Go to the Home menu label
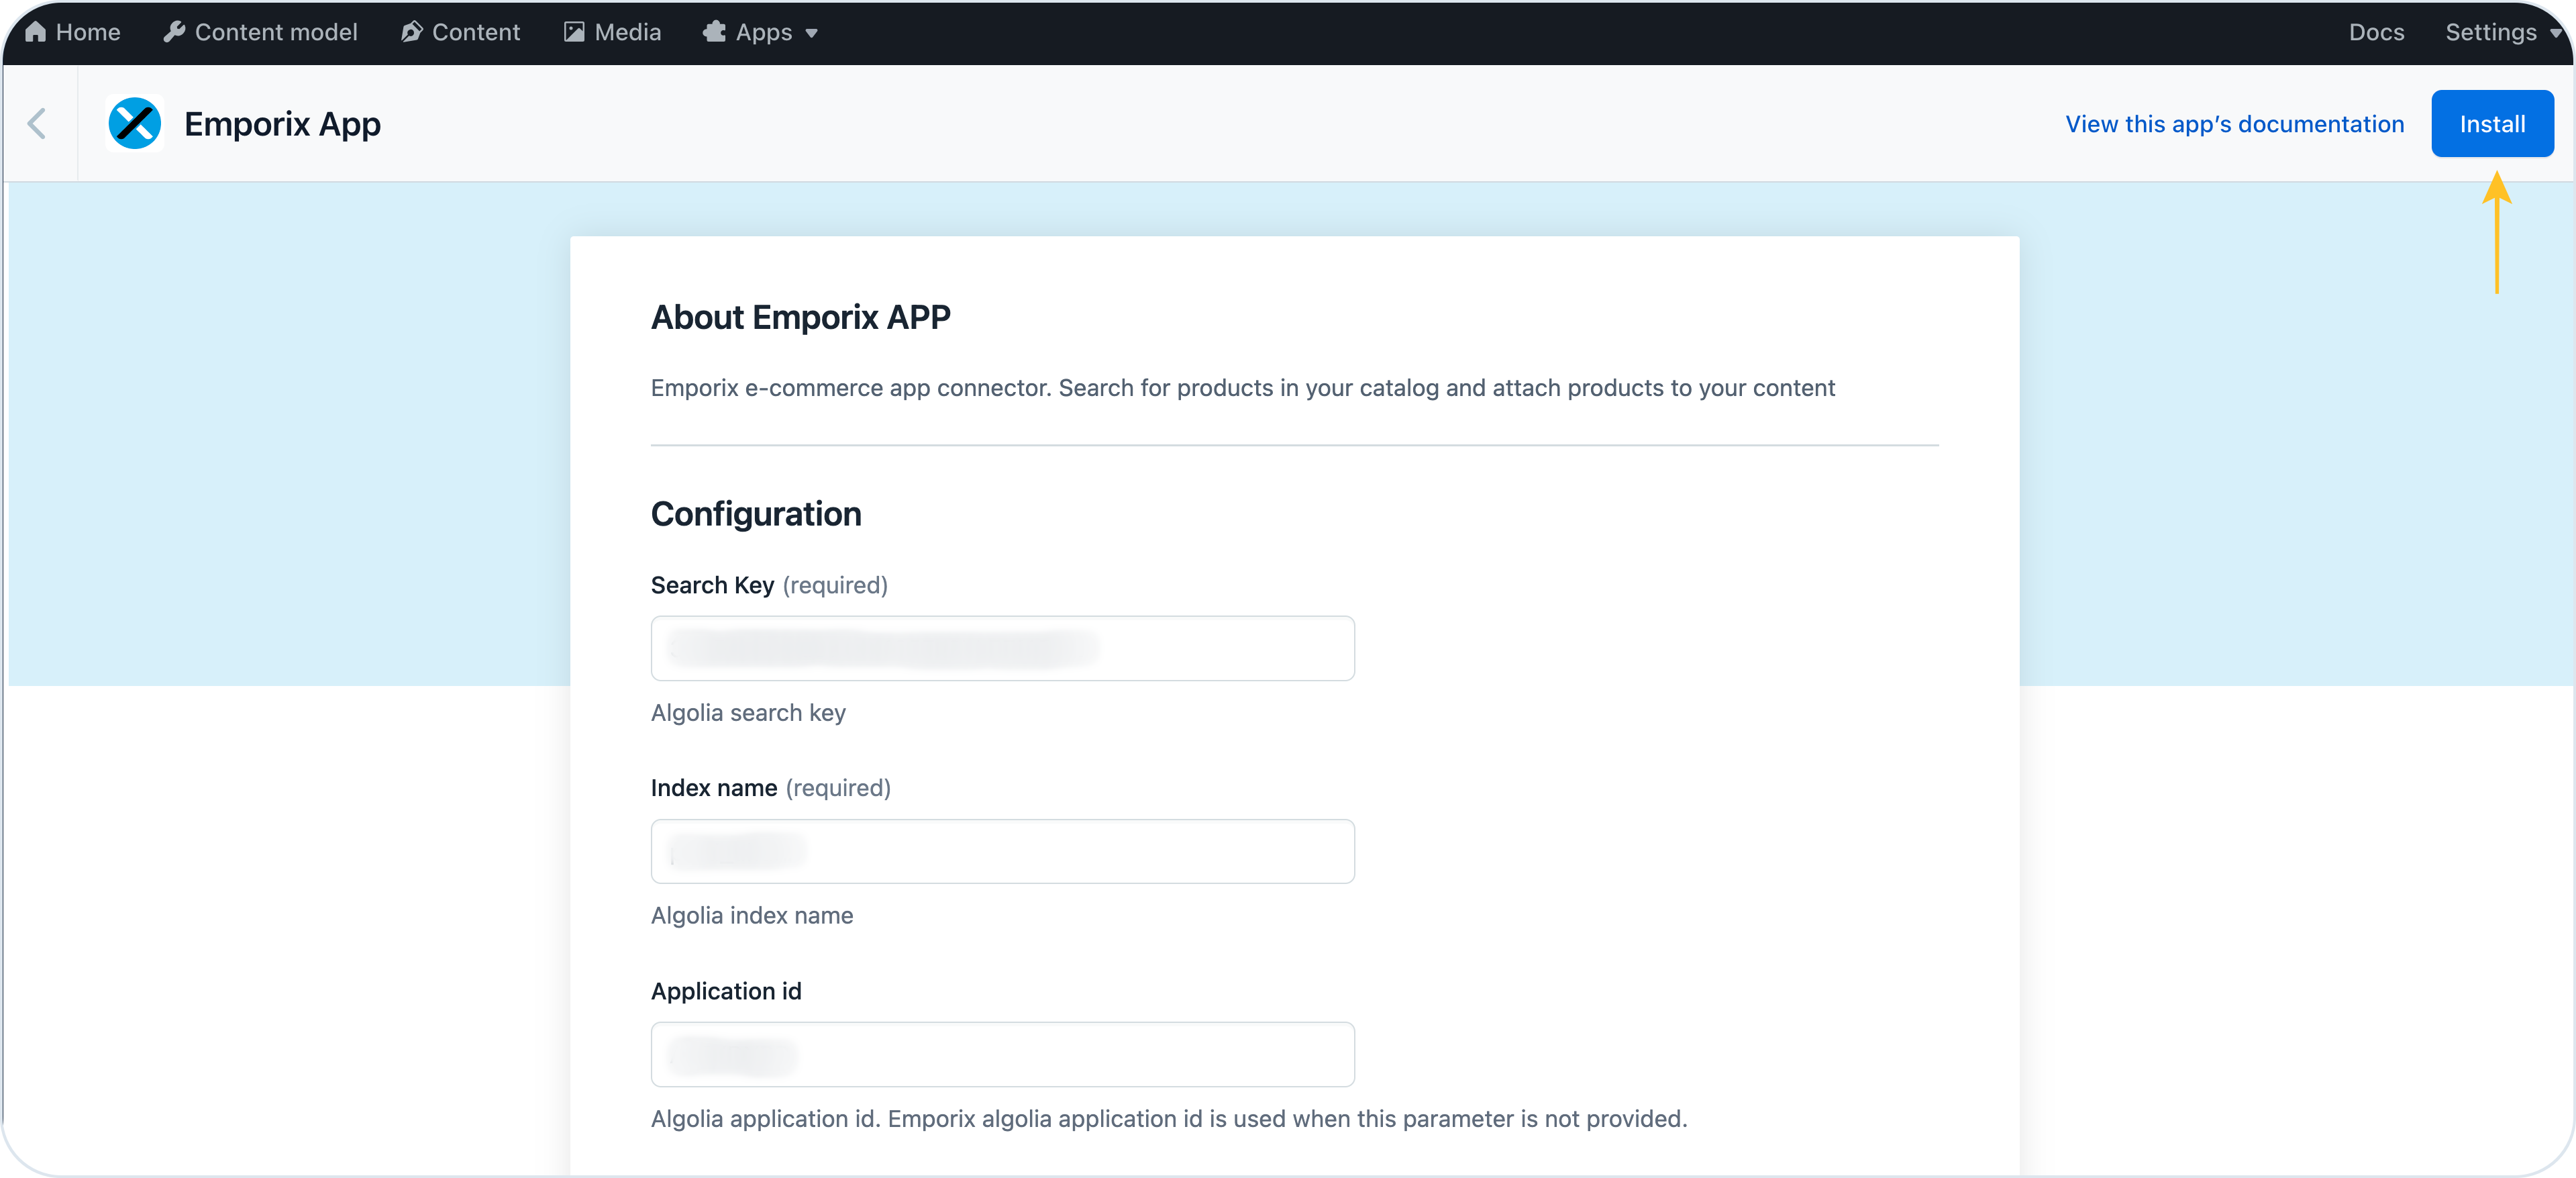2576x1178 pixels. tap(88, 32)
